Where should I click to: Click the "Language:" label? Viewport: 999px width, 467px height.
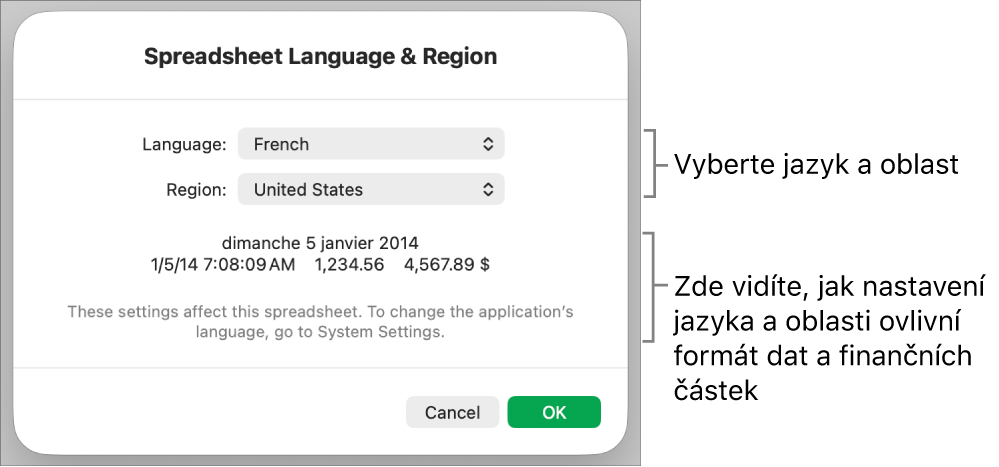click(185, 144)
